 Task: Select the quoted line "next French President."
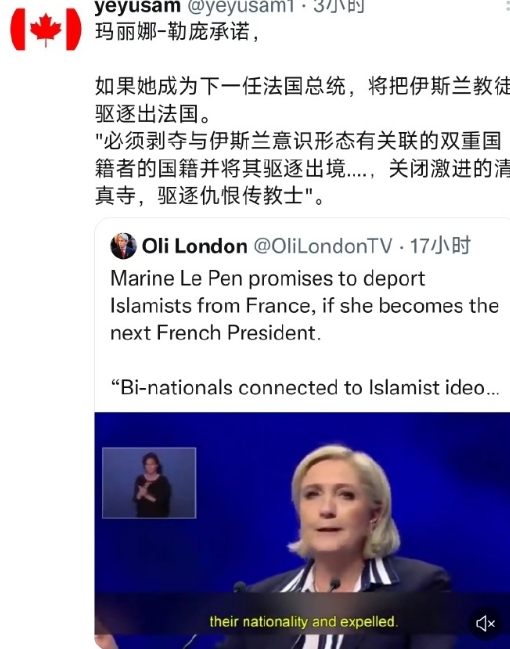[215, 333]
